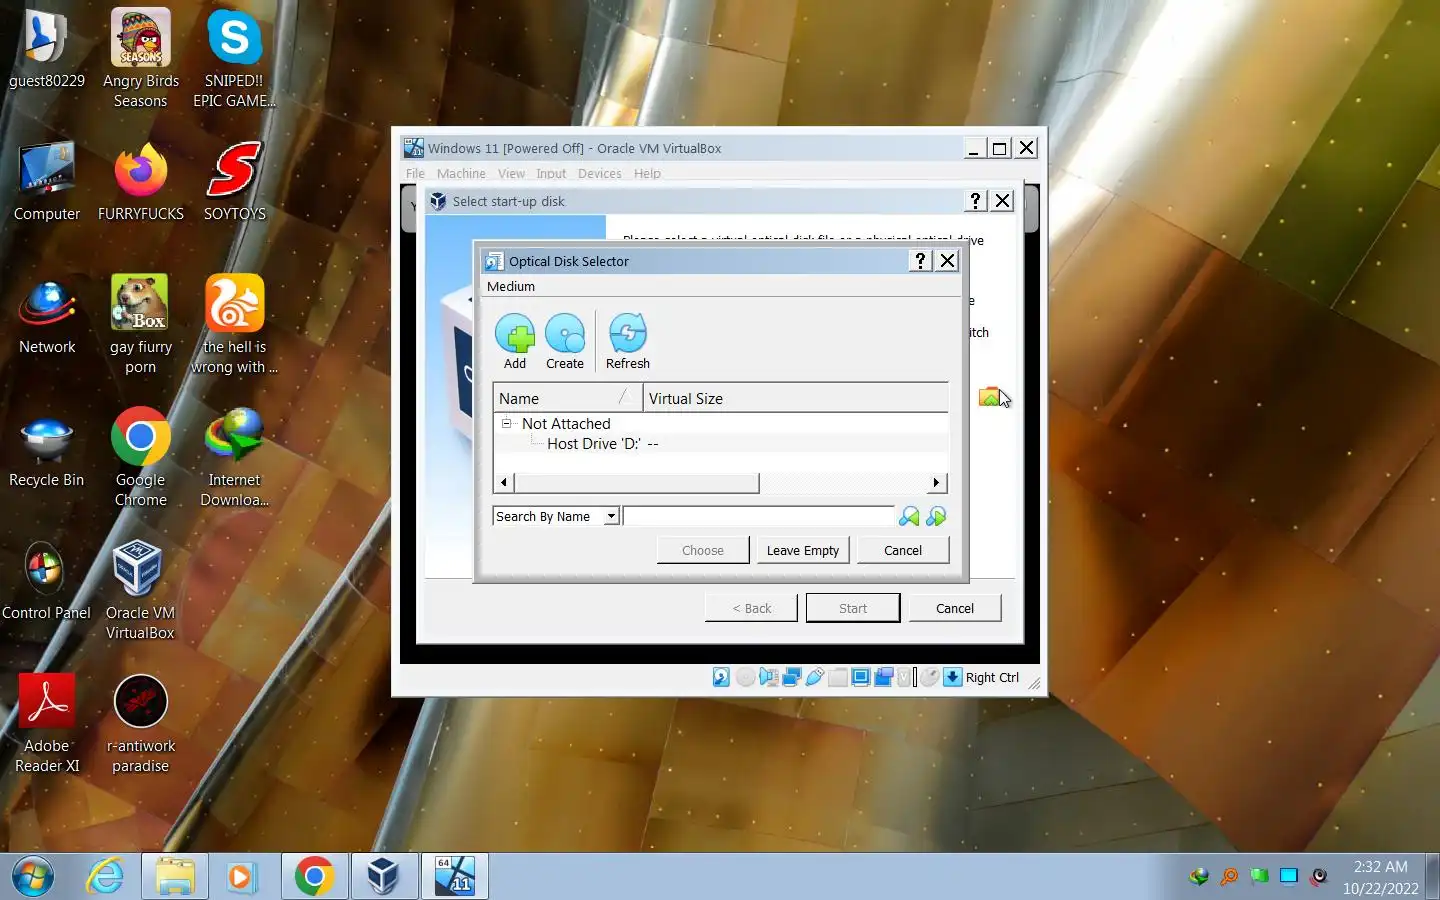Click display indicator in VM status bar

pyautogui.click(x=860, y=677)
